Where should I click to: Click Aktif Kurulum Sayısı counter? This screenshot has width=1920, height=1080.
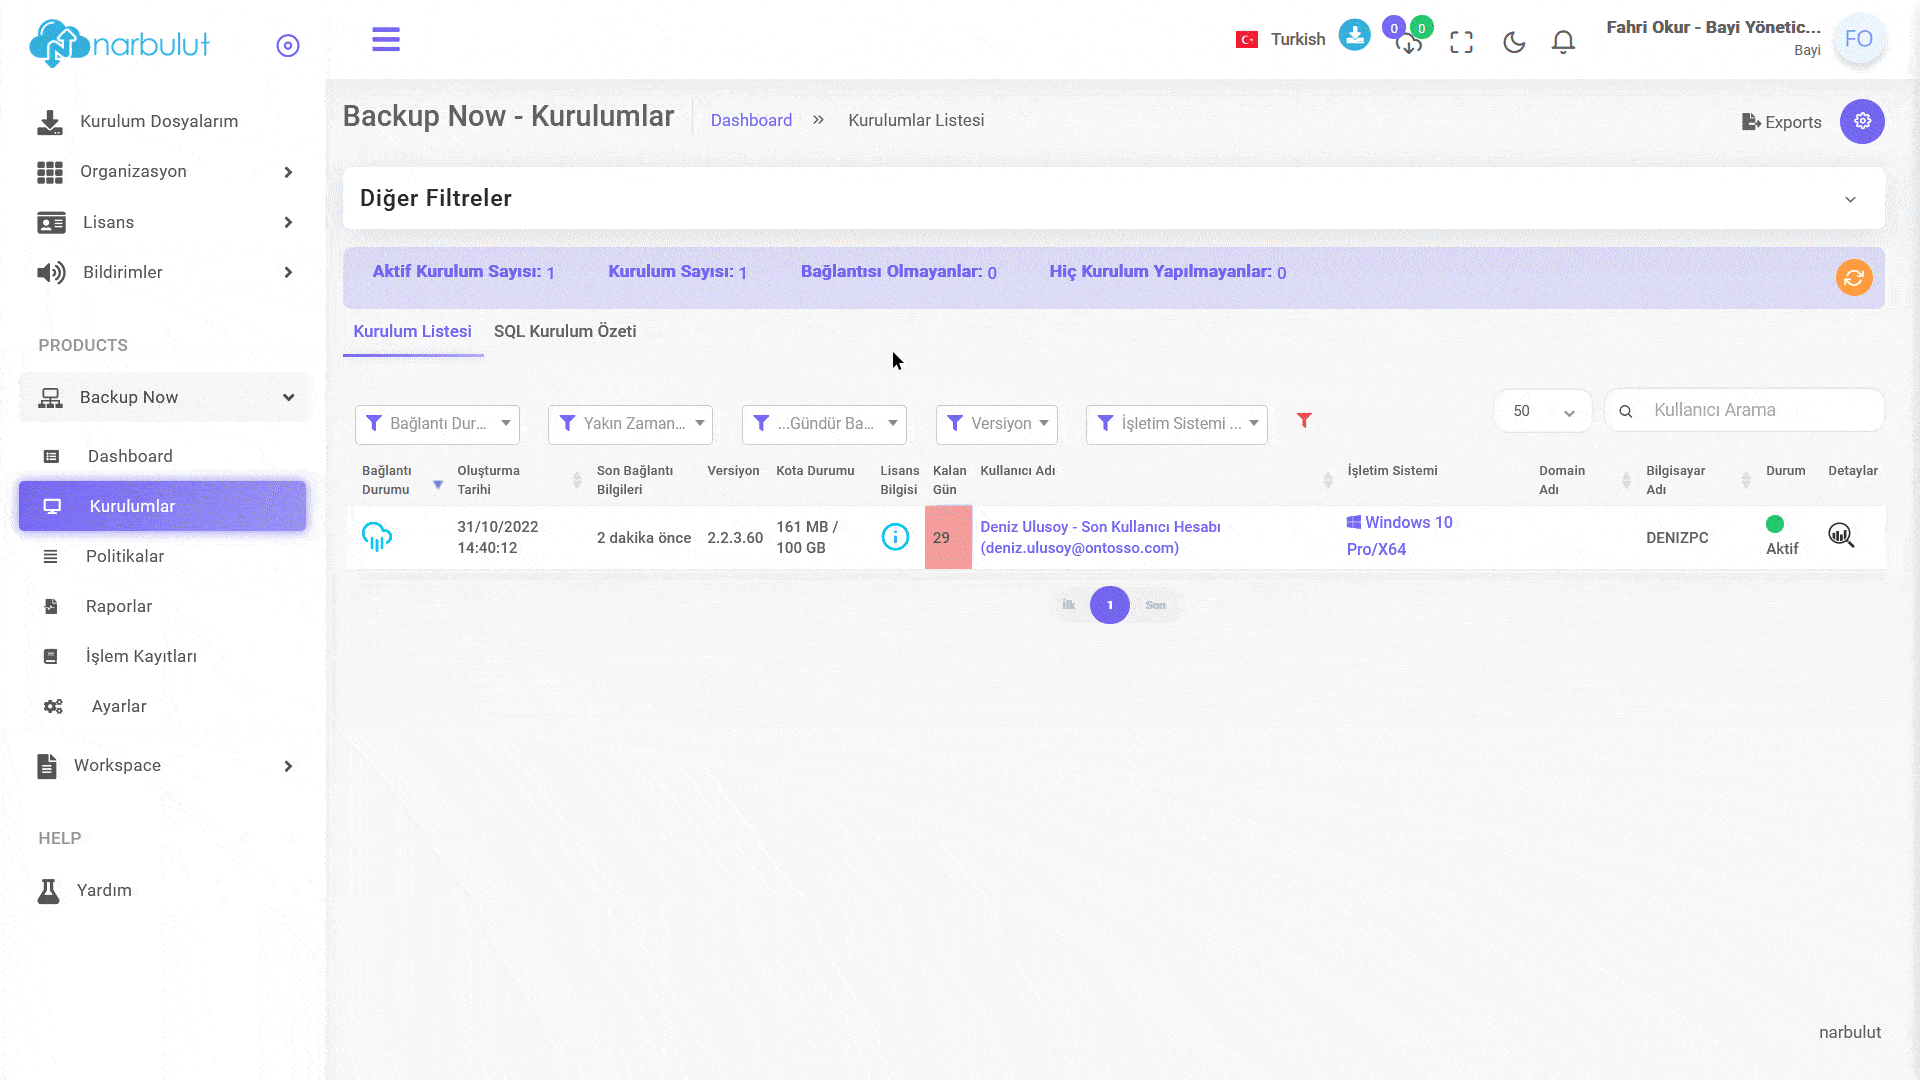point(463,272)
